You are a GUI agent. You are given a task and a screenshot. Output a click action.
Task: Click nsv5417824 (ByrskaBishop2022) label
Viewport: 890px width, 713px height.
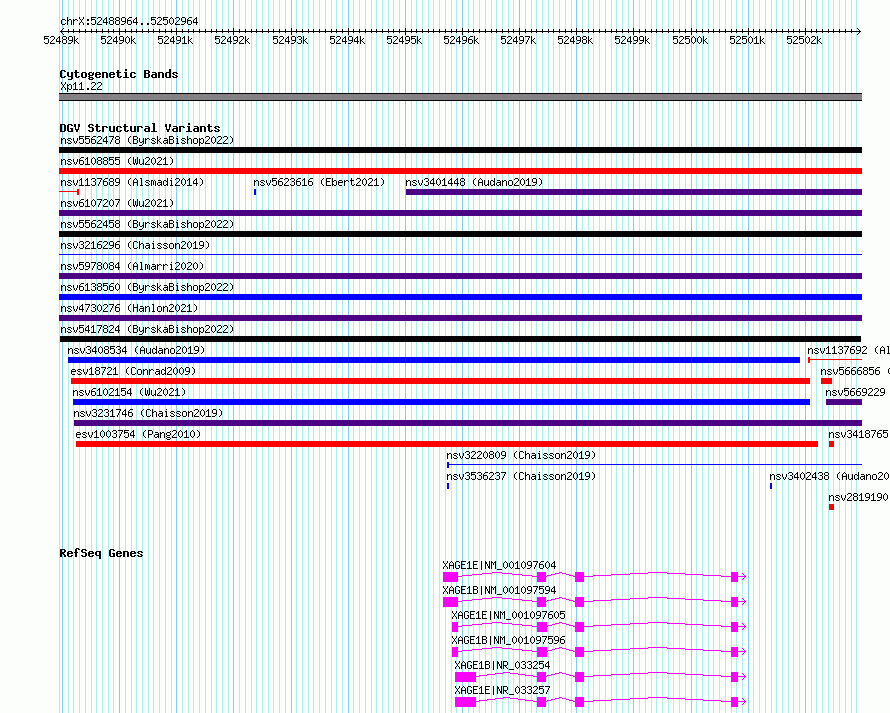(147, 329)
